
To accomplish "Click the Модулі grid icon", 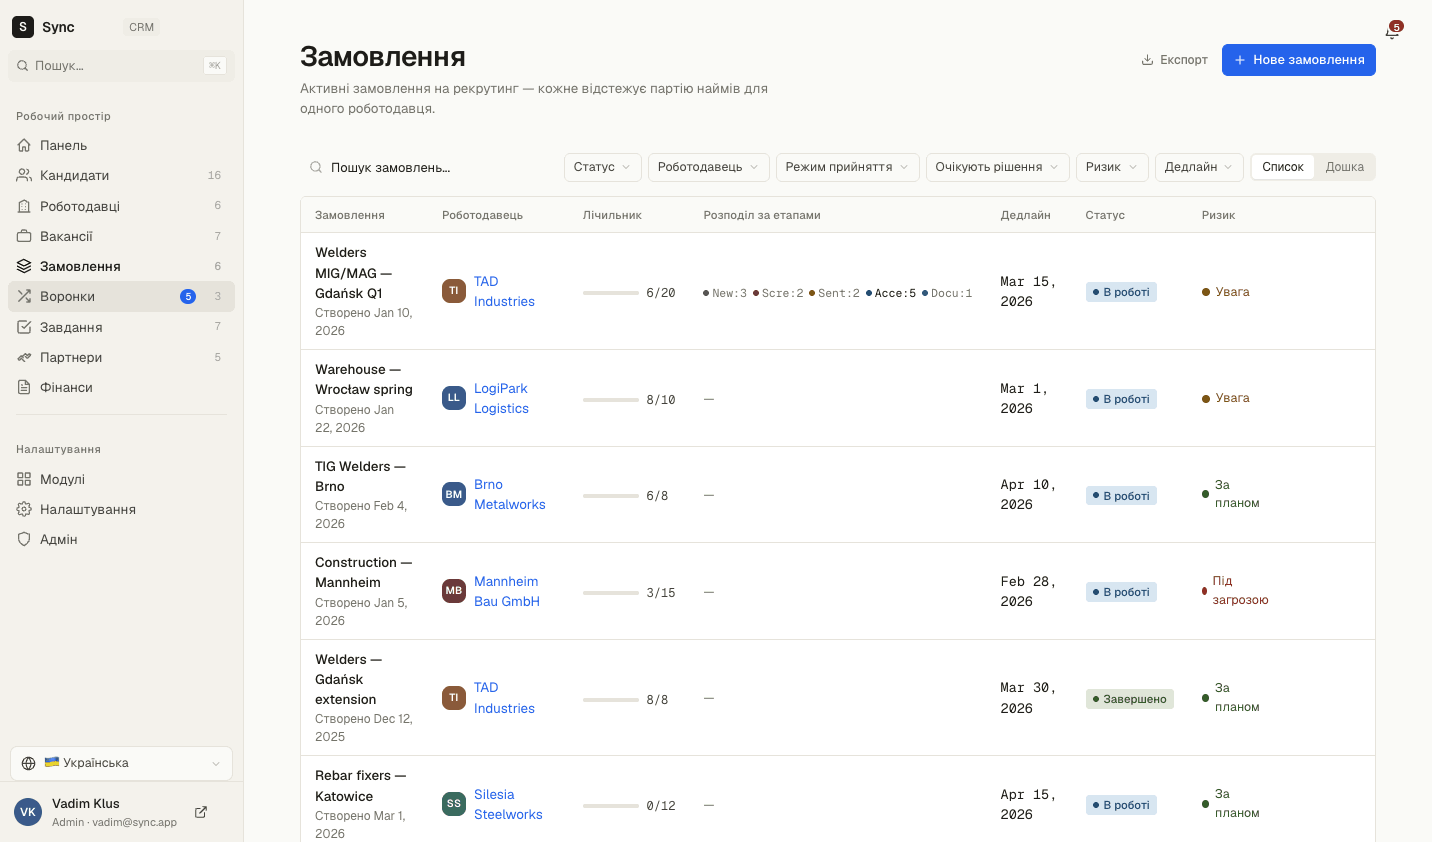I will [x=24, y=479].
